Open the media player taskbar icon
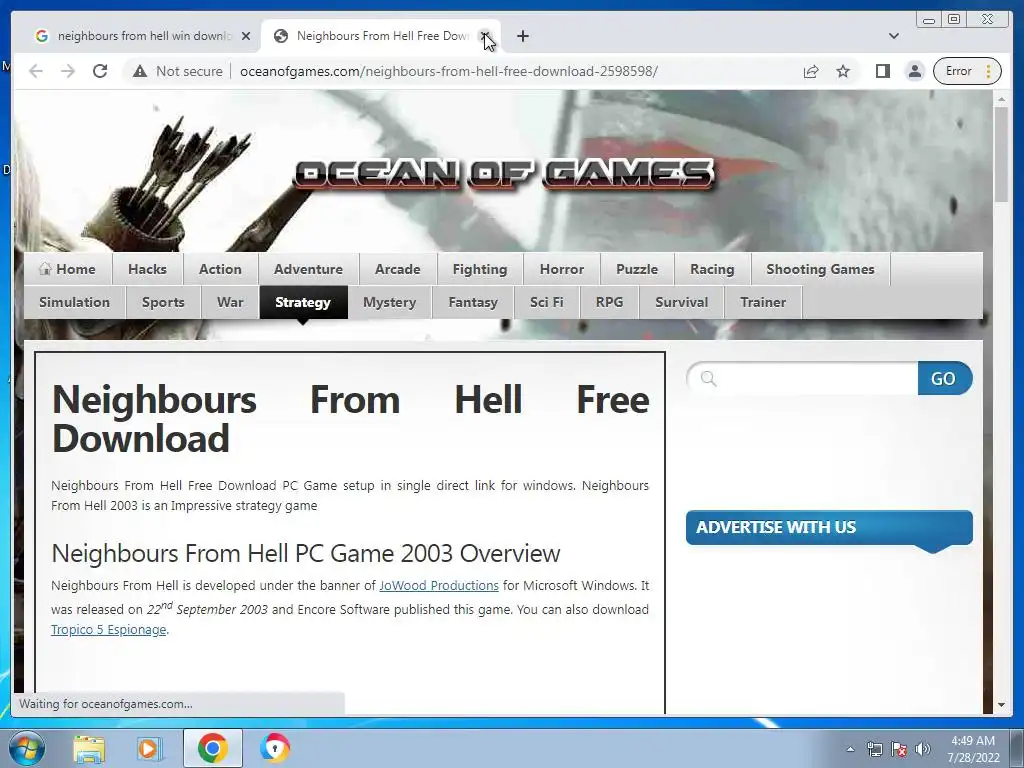 pyautogui.click(x=150, y=748)
